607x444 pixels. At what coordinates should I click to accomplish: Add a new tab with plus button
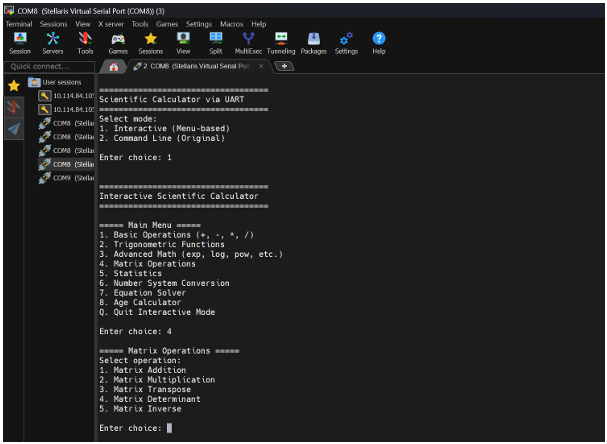[x=283, y=67]
